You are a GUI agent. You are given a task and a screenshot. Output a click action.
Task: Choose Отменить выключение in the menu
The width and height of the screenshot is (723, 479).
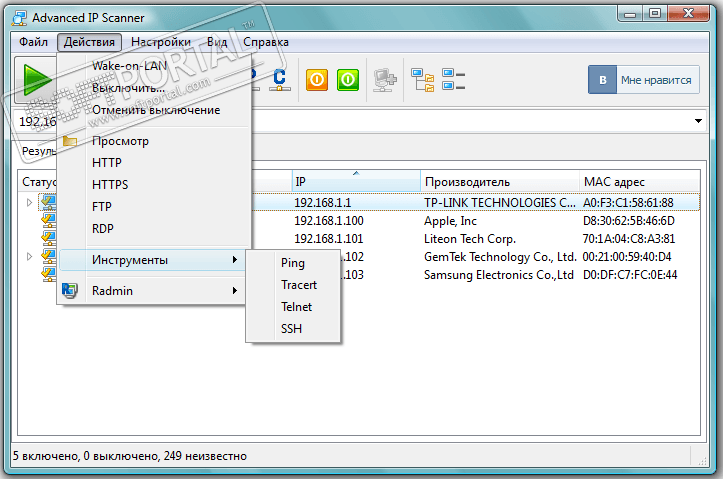[x=156, y=110]
